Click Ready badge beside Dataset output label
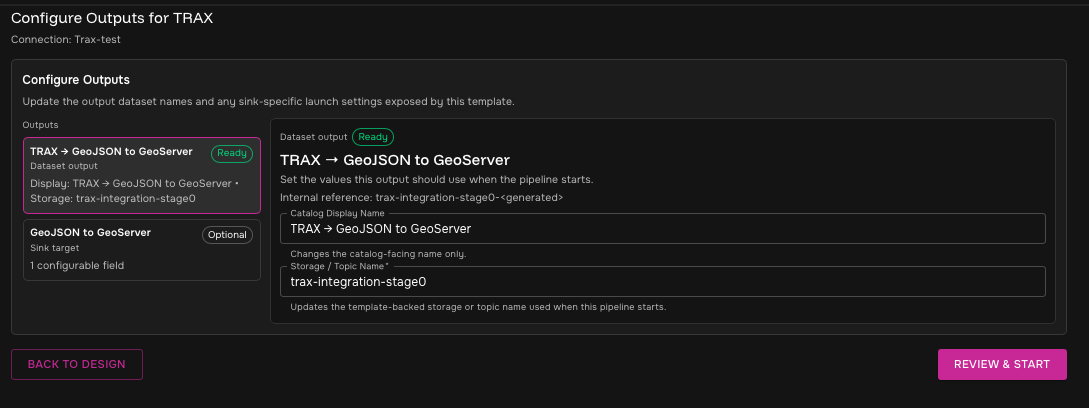 click(373, 137)
